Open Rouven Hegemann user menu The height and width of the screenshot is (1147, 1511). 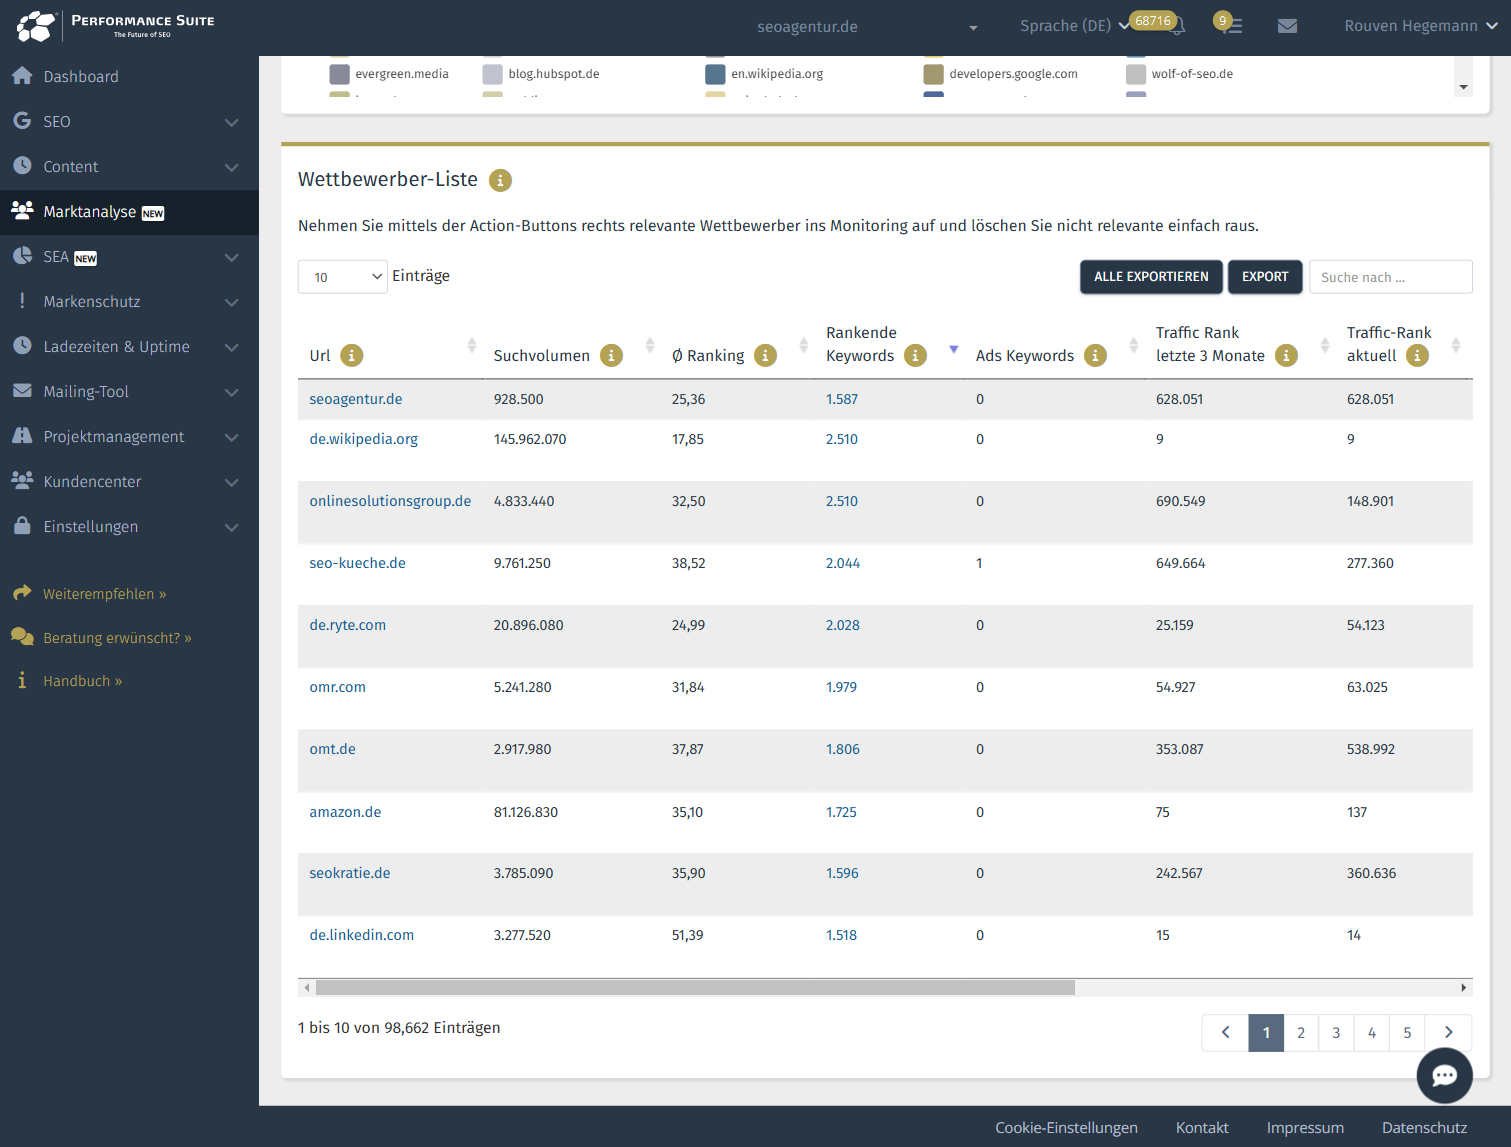point(1420,26)
